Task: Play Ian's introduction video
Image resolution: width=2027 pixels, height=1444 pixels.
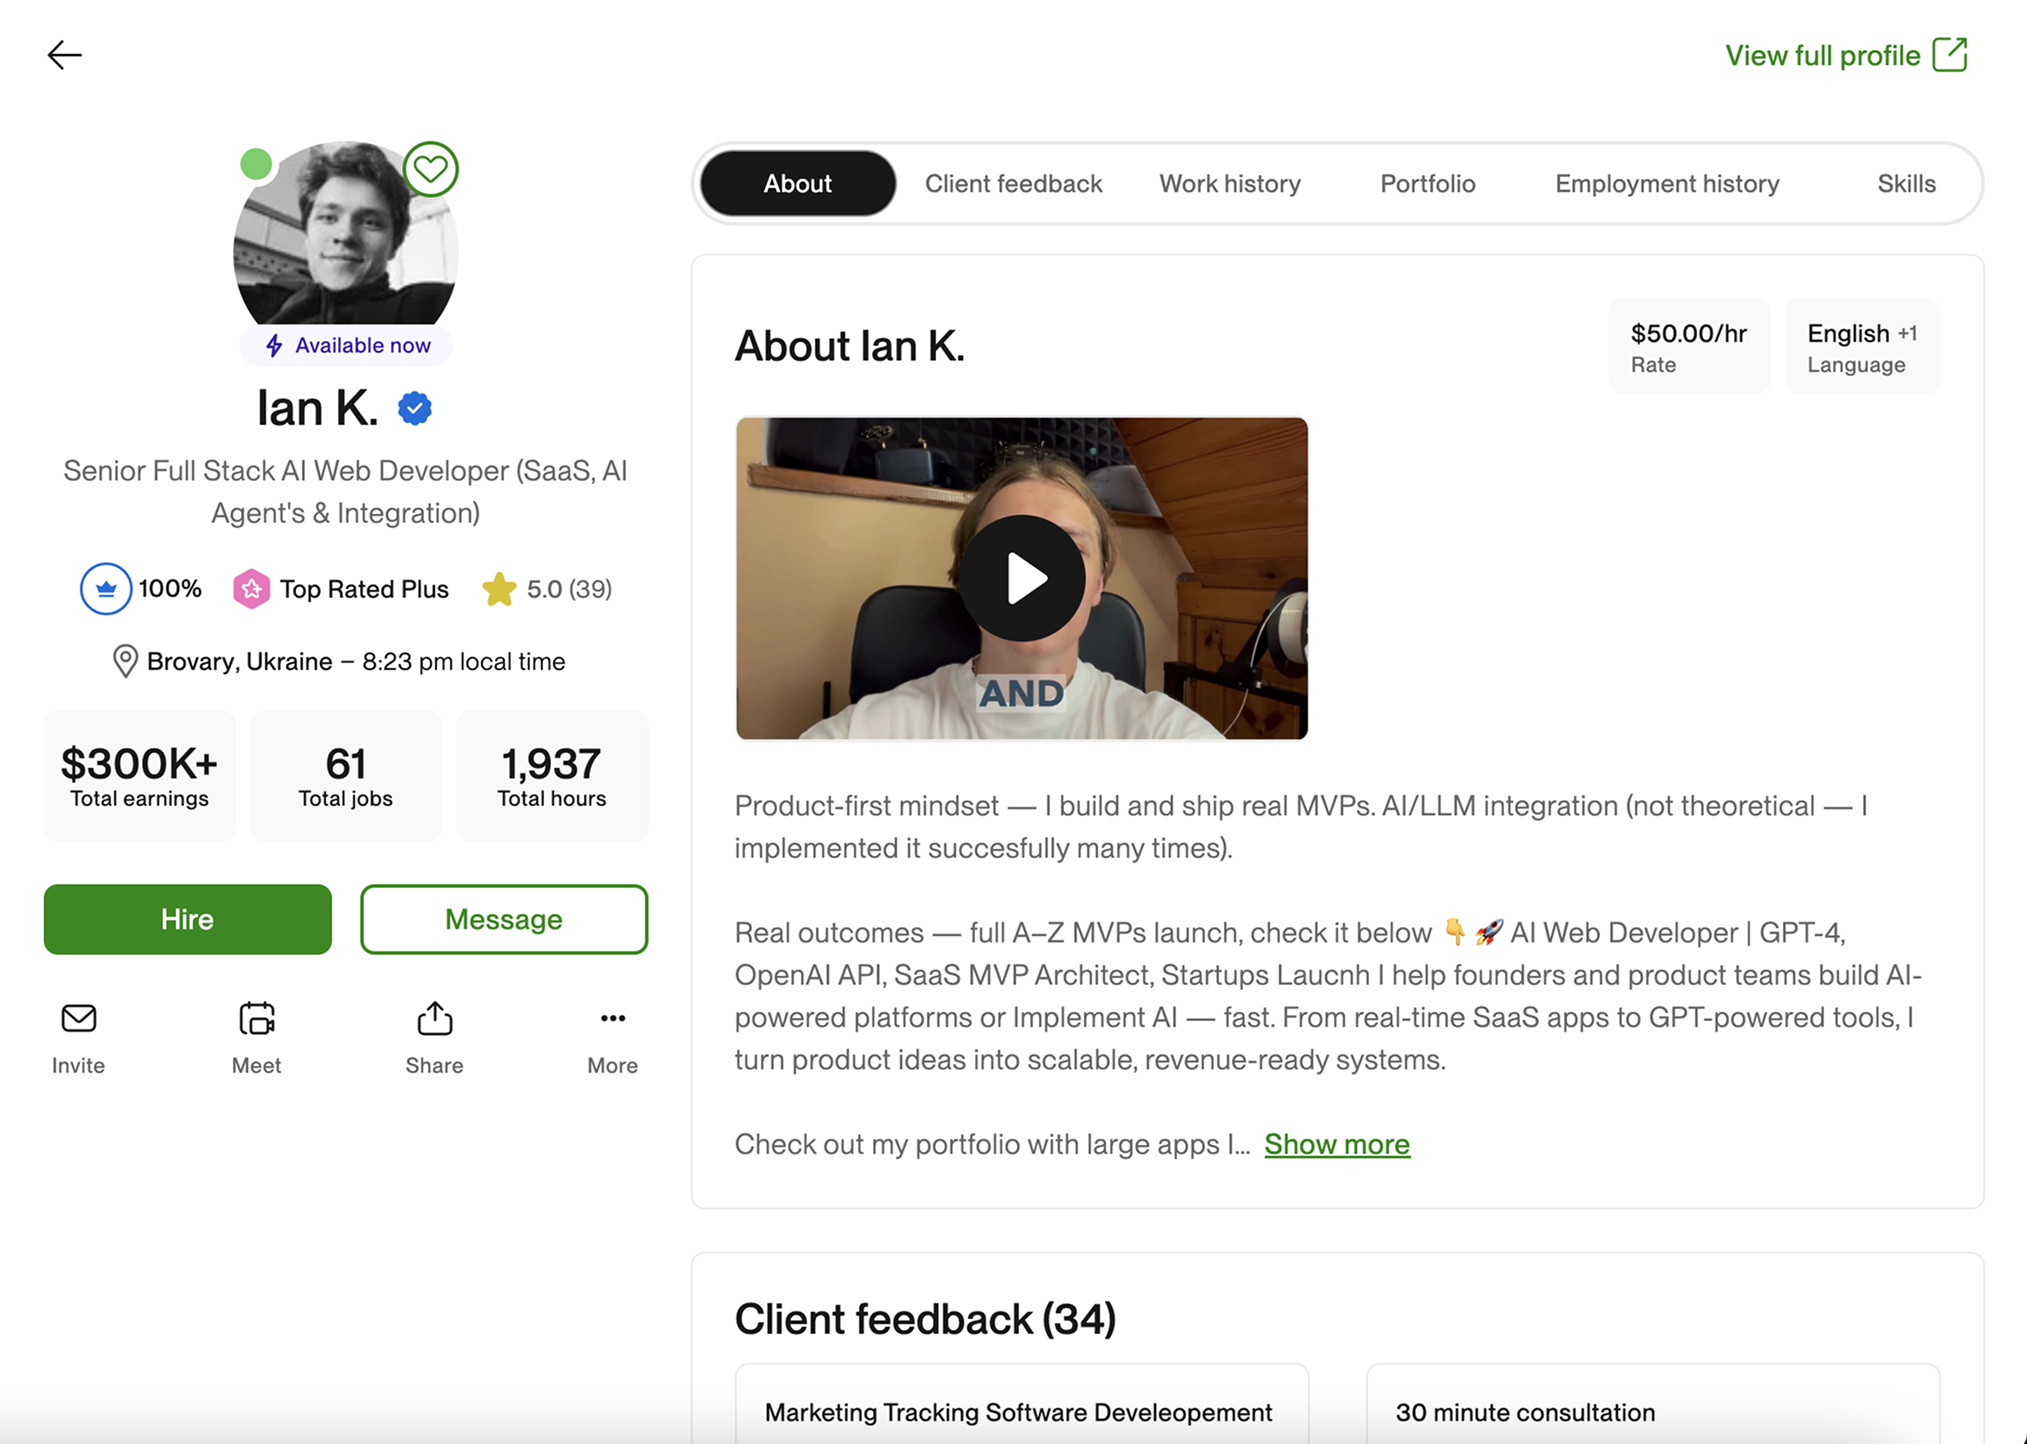Action: pos(1021,577)
